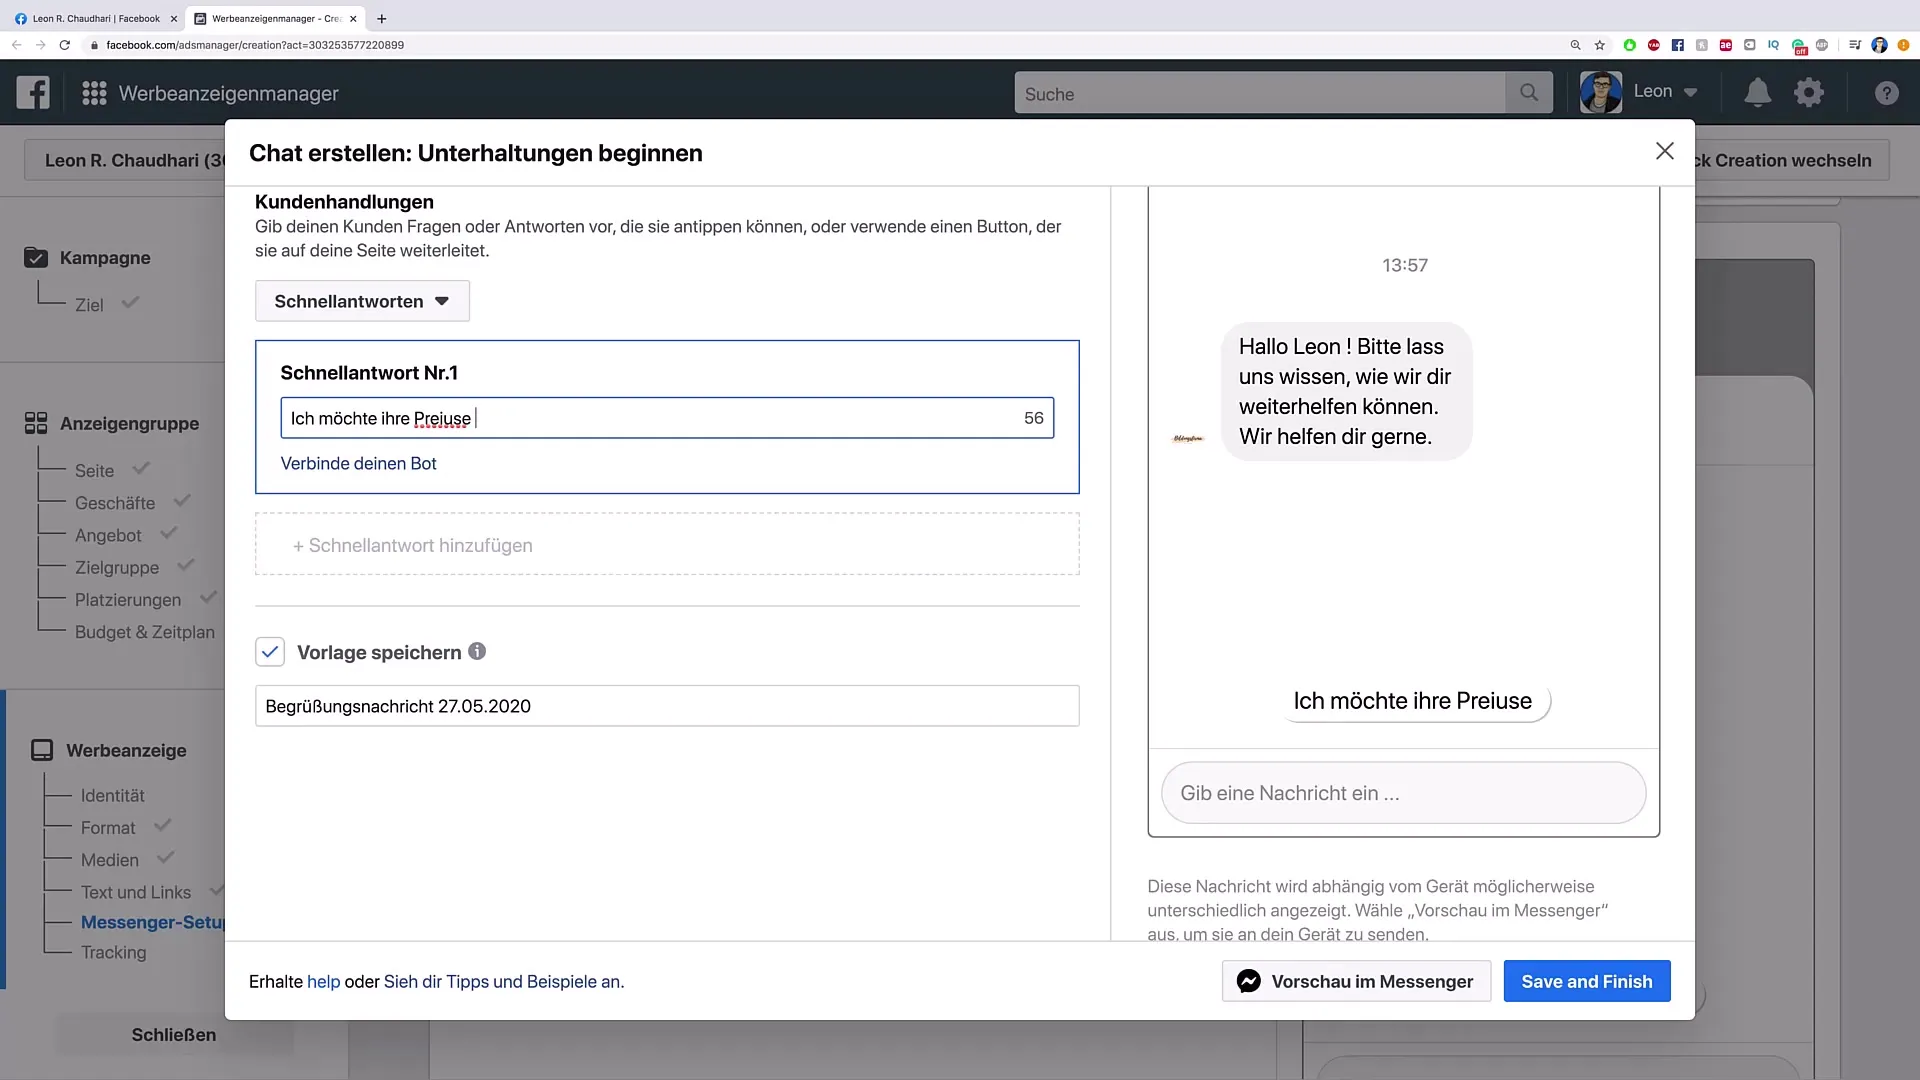Click the Schließen button in sidebar
The width and height of the screenshot is (1920, 1080).
(174, 1035)
